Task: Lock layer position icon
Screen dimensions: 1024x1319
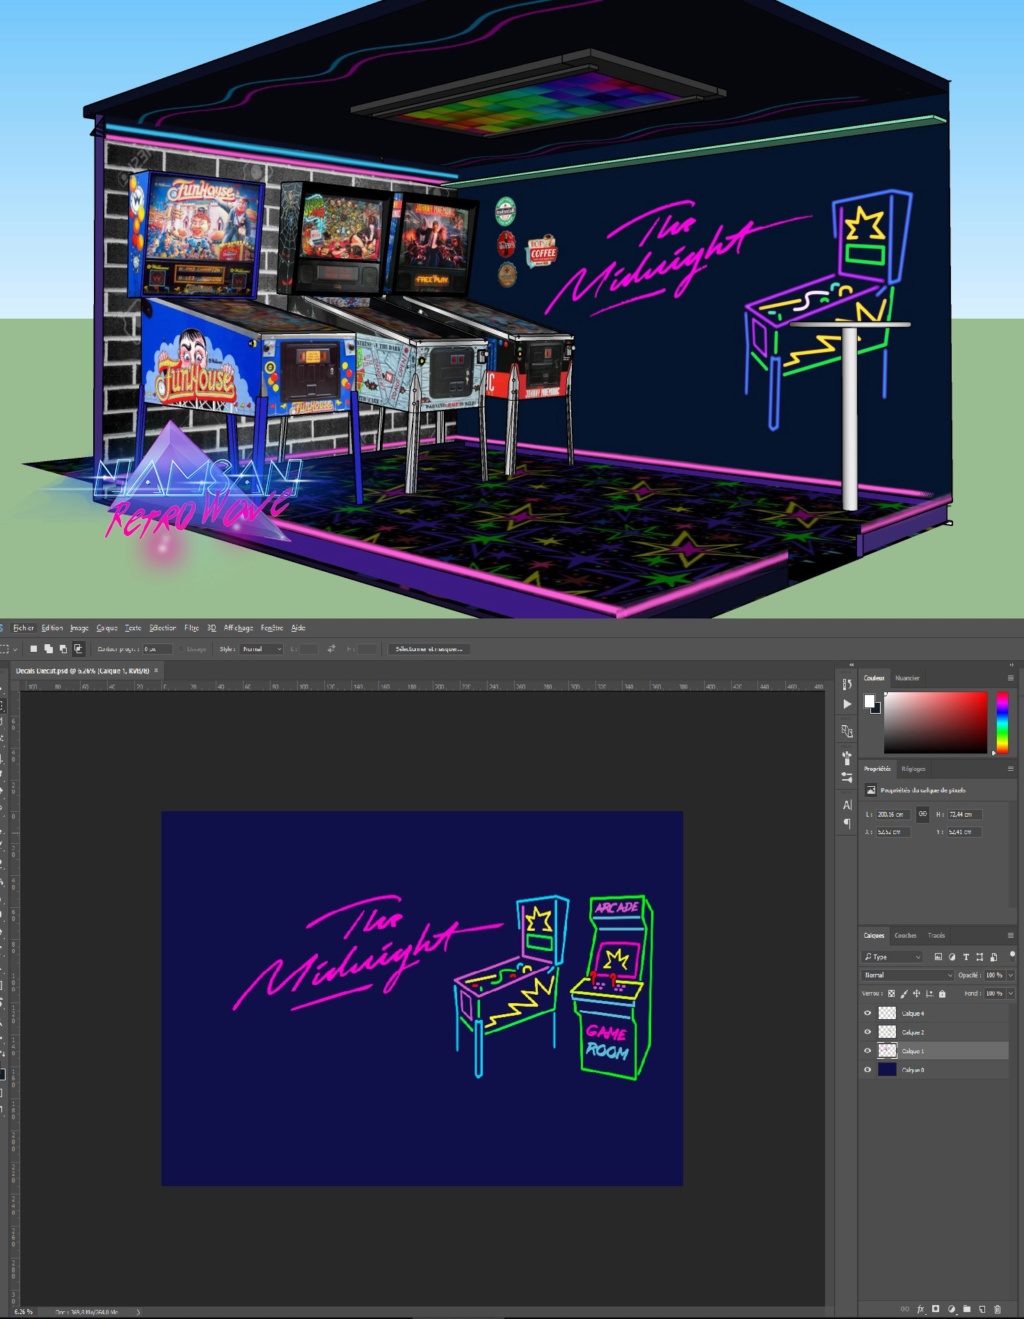Action: (917, 994)
